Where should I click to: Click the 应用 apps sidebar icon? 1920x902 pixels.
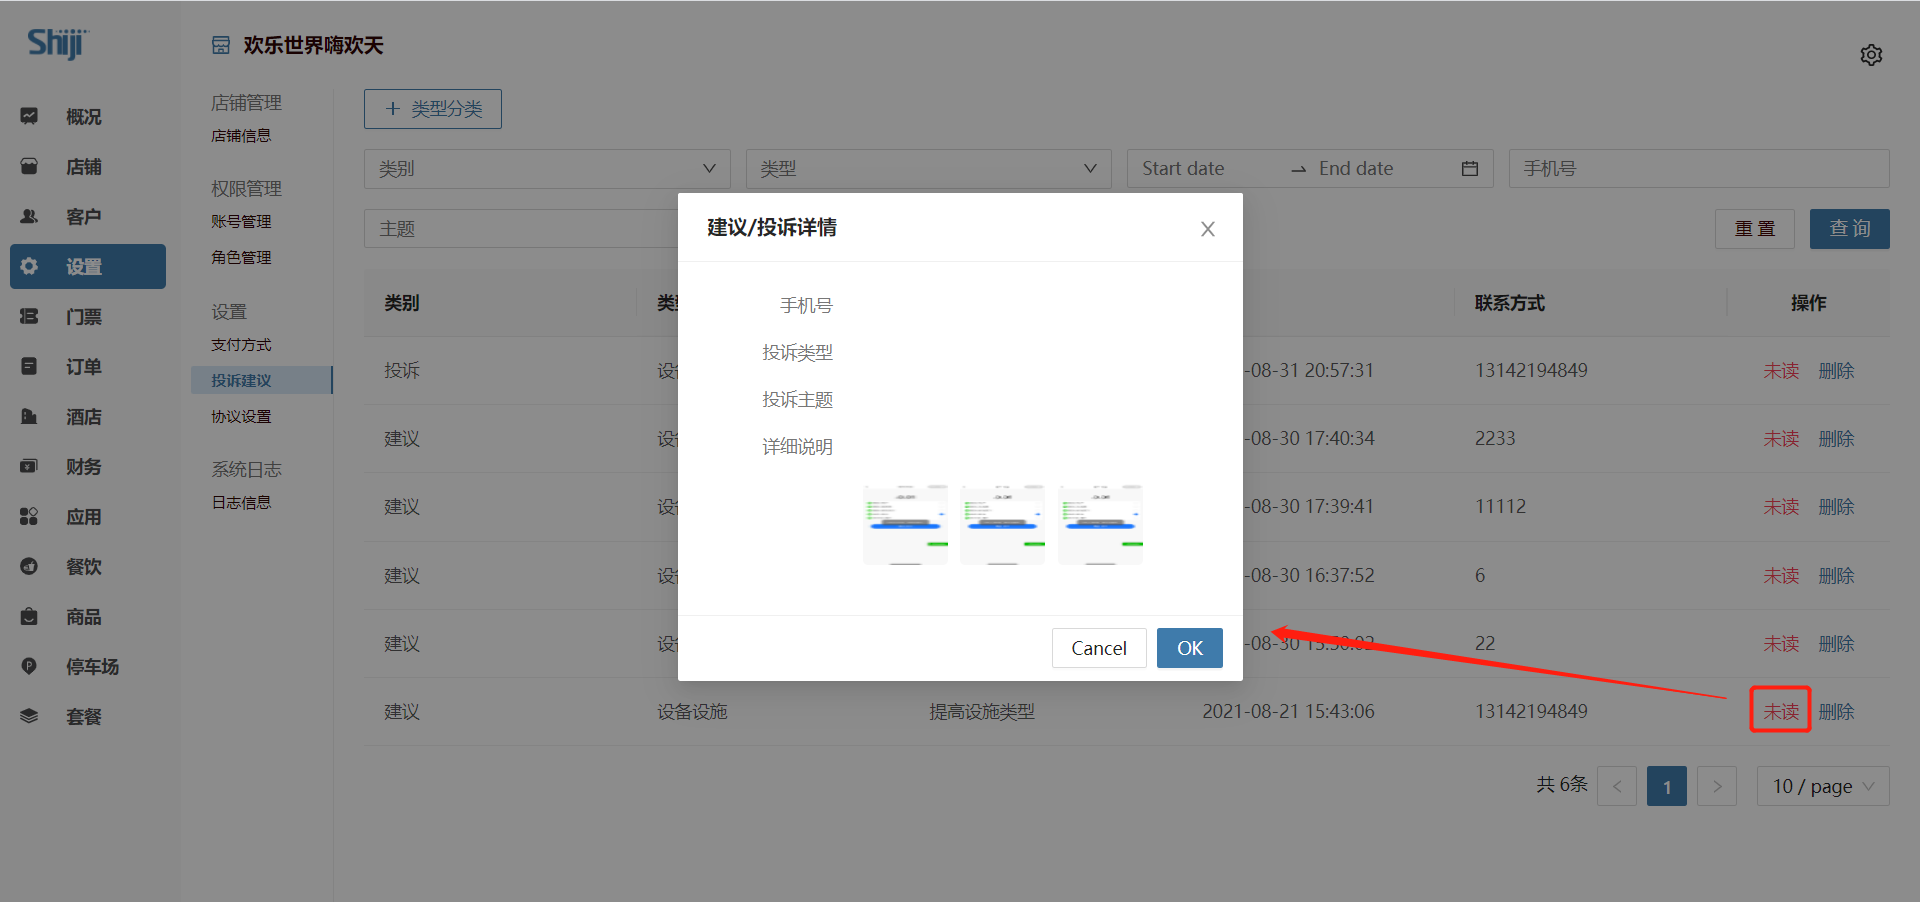pyautogui.click(x=29, y=516)
